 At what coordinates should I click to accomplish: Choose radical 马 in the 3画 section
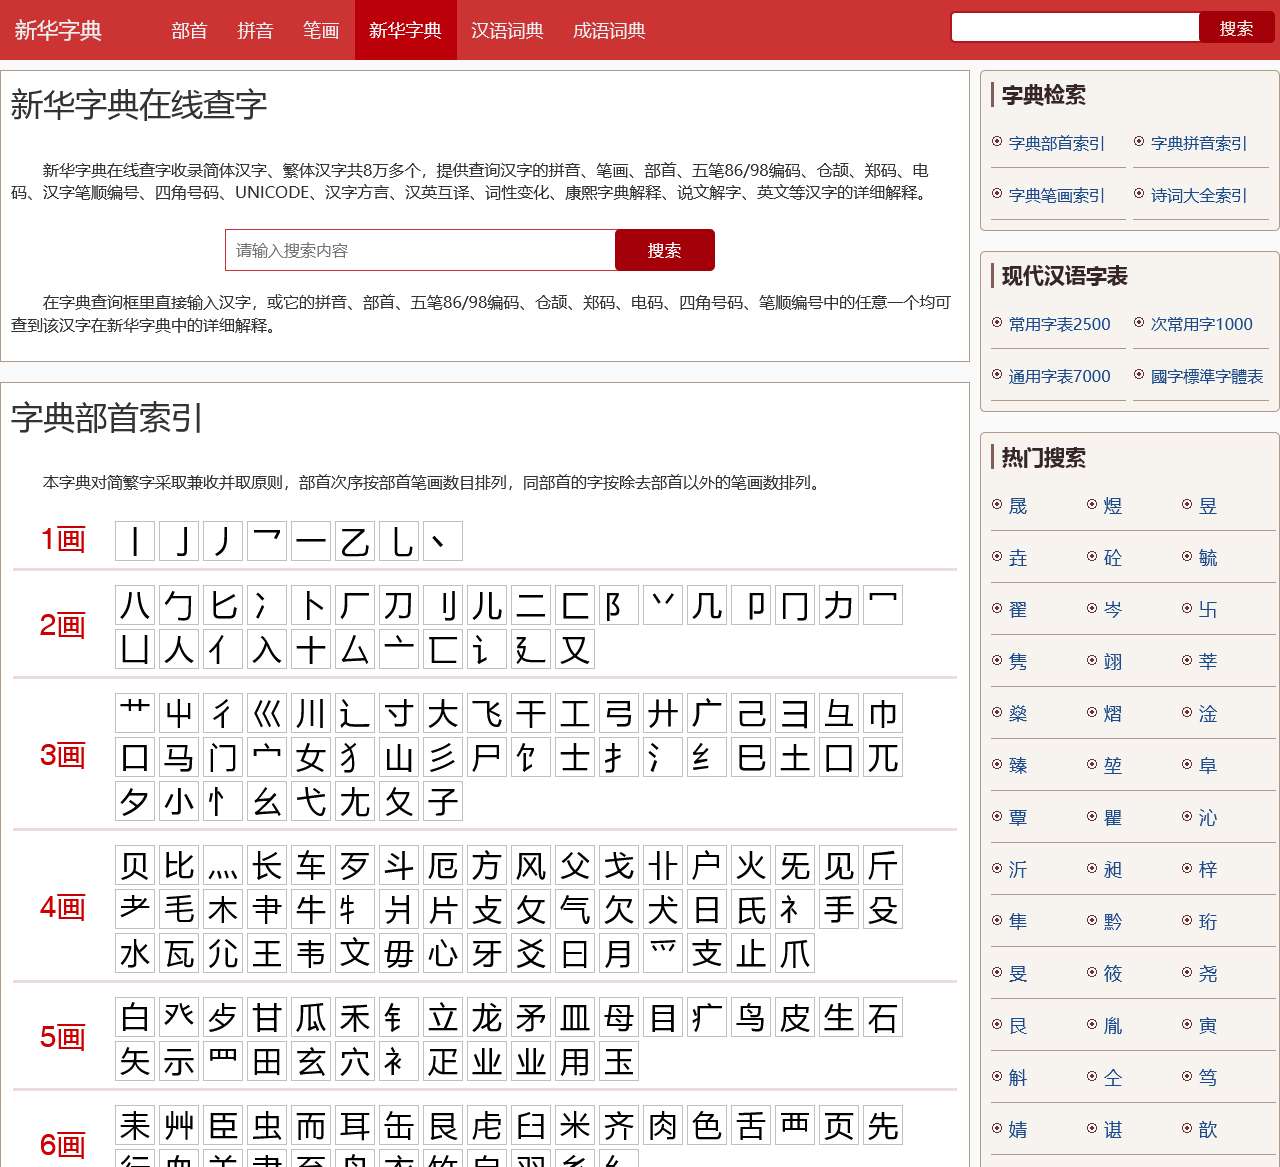(179, 757)
